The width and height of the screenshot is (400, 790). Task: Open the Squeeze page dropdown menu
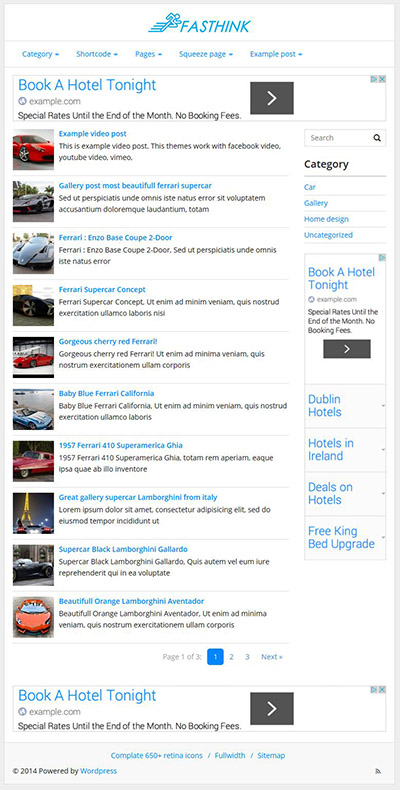(x=206, y=54)
